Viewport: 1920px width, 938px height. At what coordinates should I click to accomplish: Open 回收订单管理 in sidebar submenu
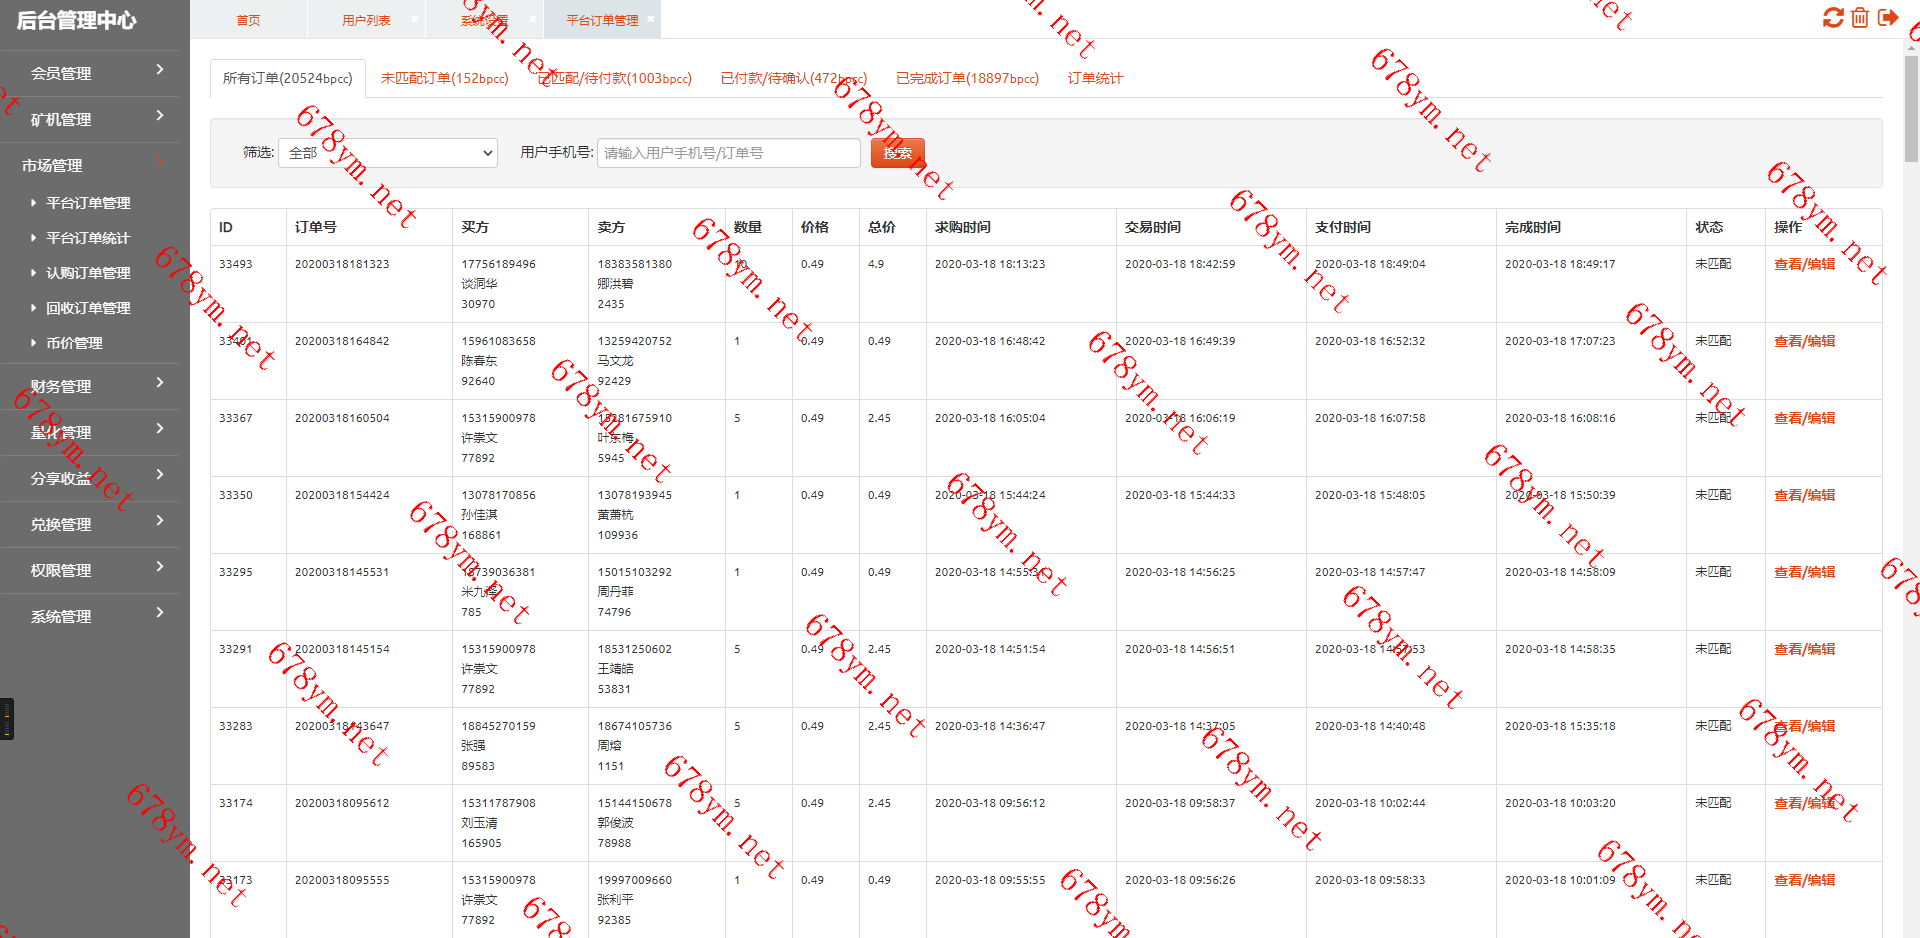point(88,308)
